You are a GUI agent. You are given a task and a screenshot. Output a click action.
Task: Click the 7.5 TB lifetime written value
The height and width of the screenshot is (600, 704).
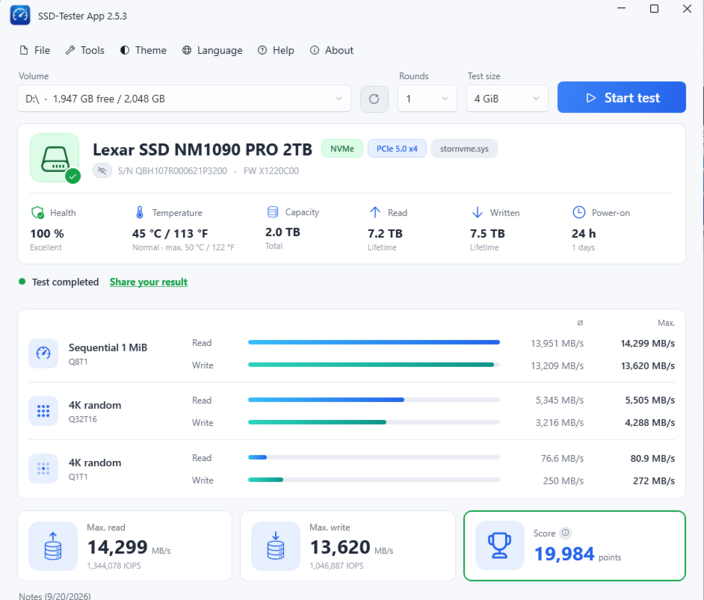coord(487,234)
